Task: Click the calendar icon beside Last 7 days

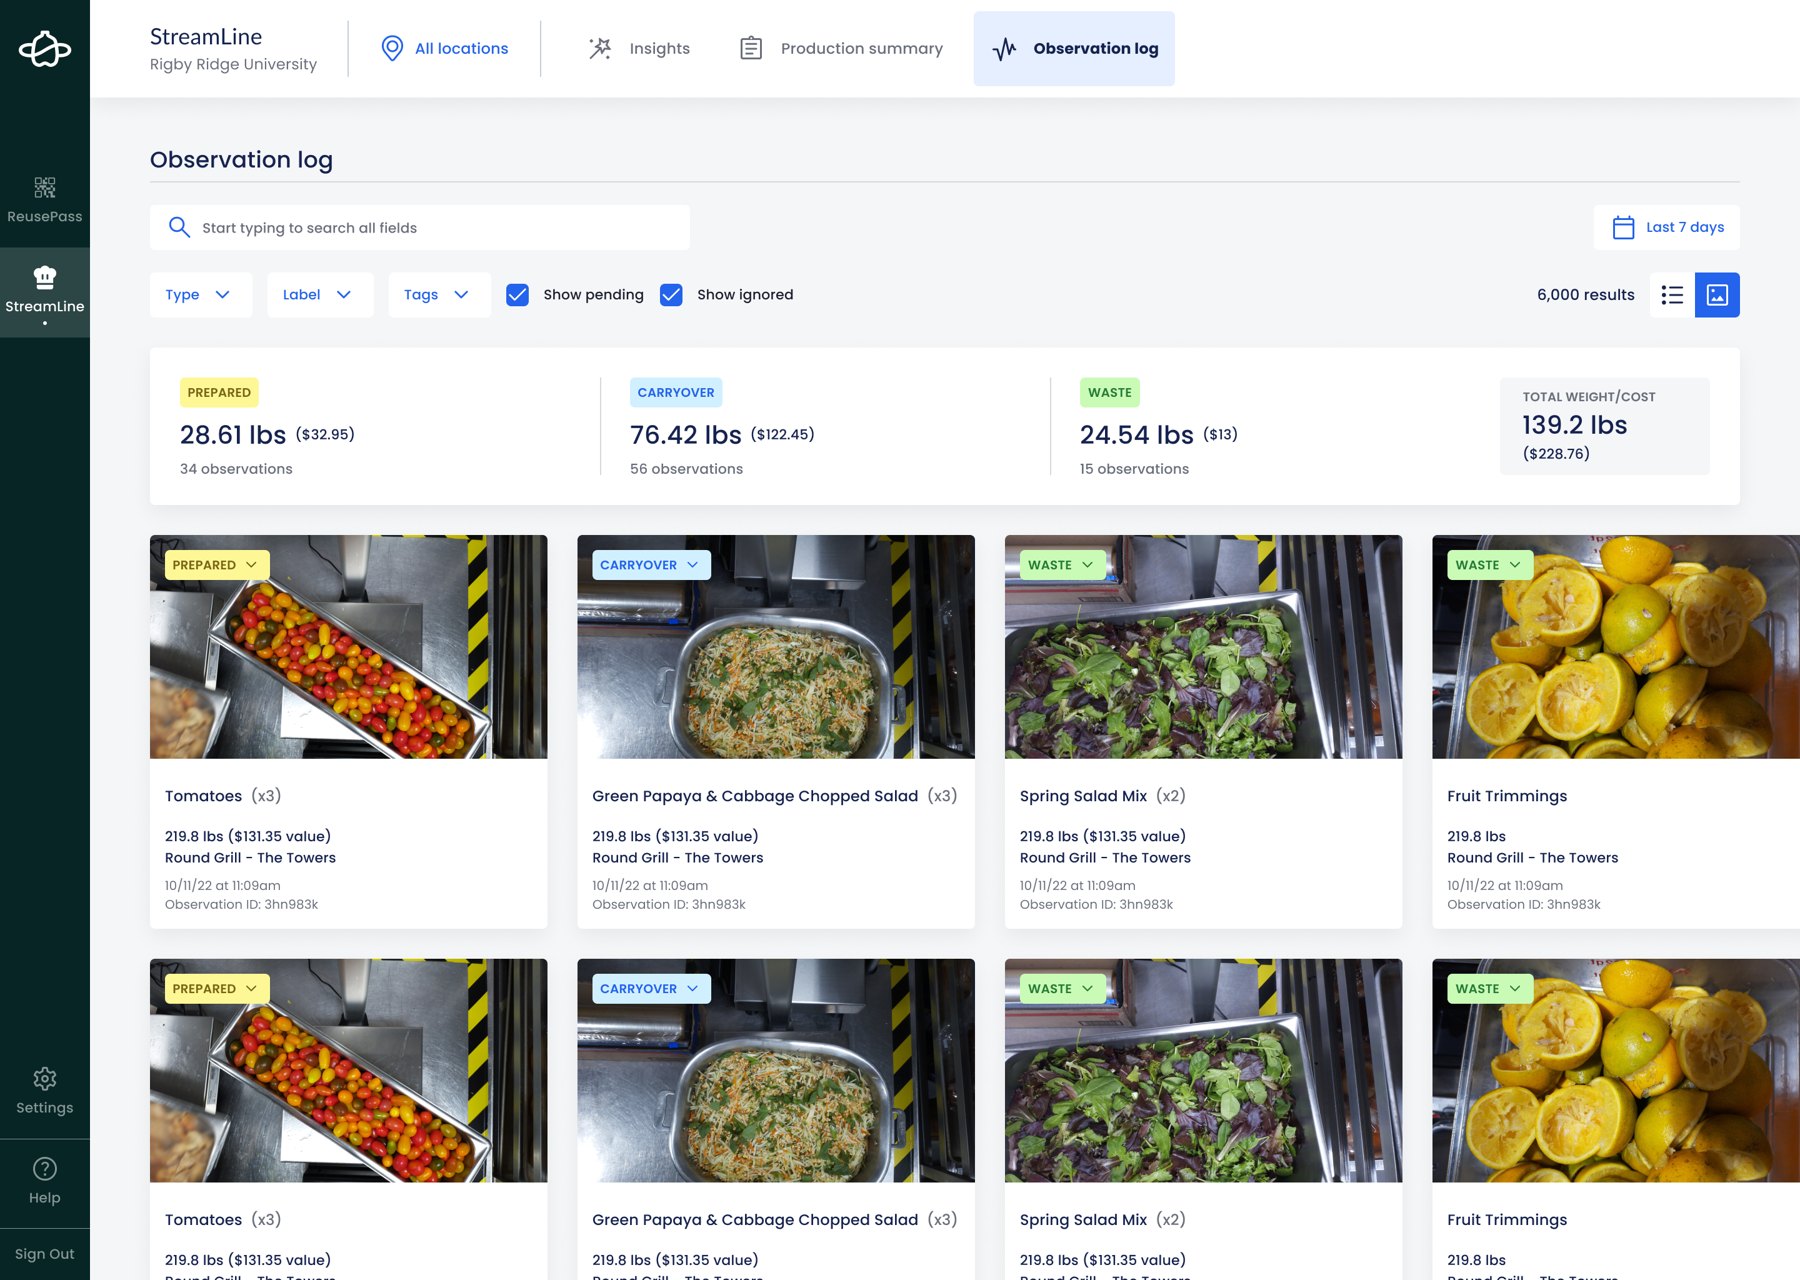Action: pyautogui.click(x=1623, y=227)
